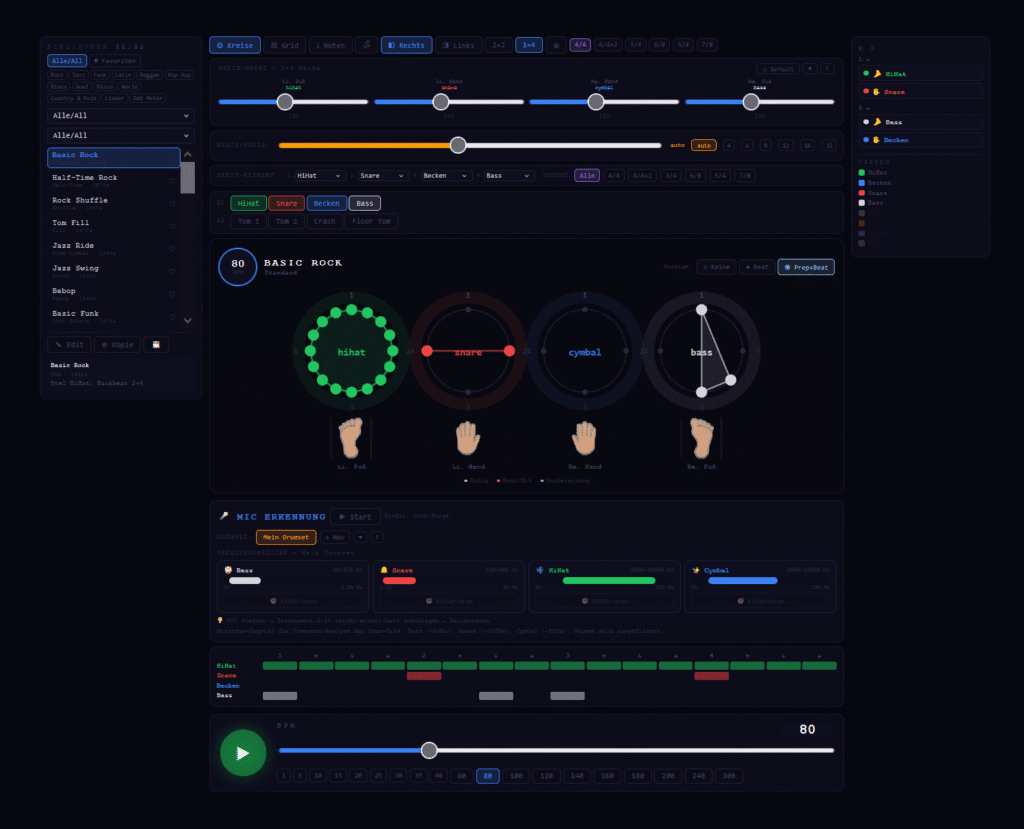Start the mic recognition

[x=355, y=517]
